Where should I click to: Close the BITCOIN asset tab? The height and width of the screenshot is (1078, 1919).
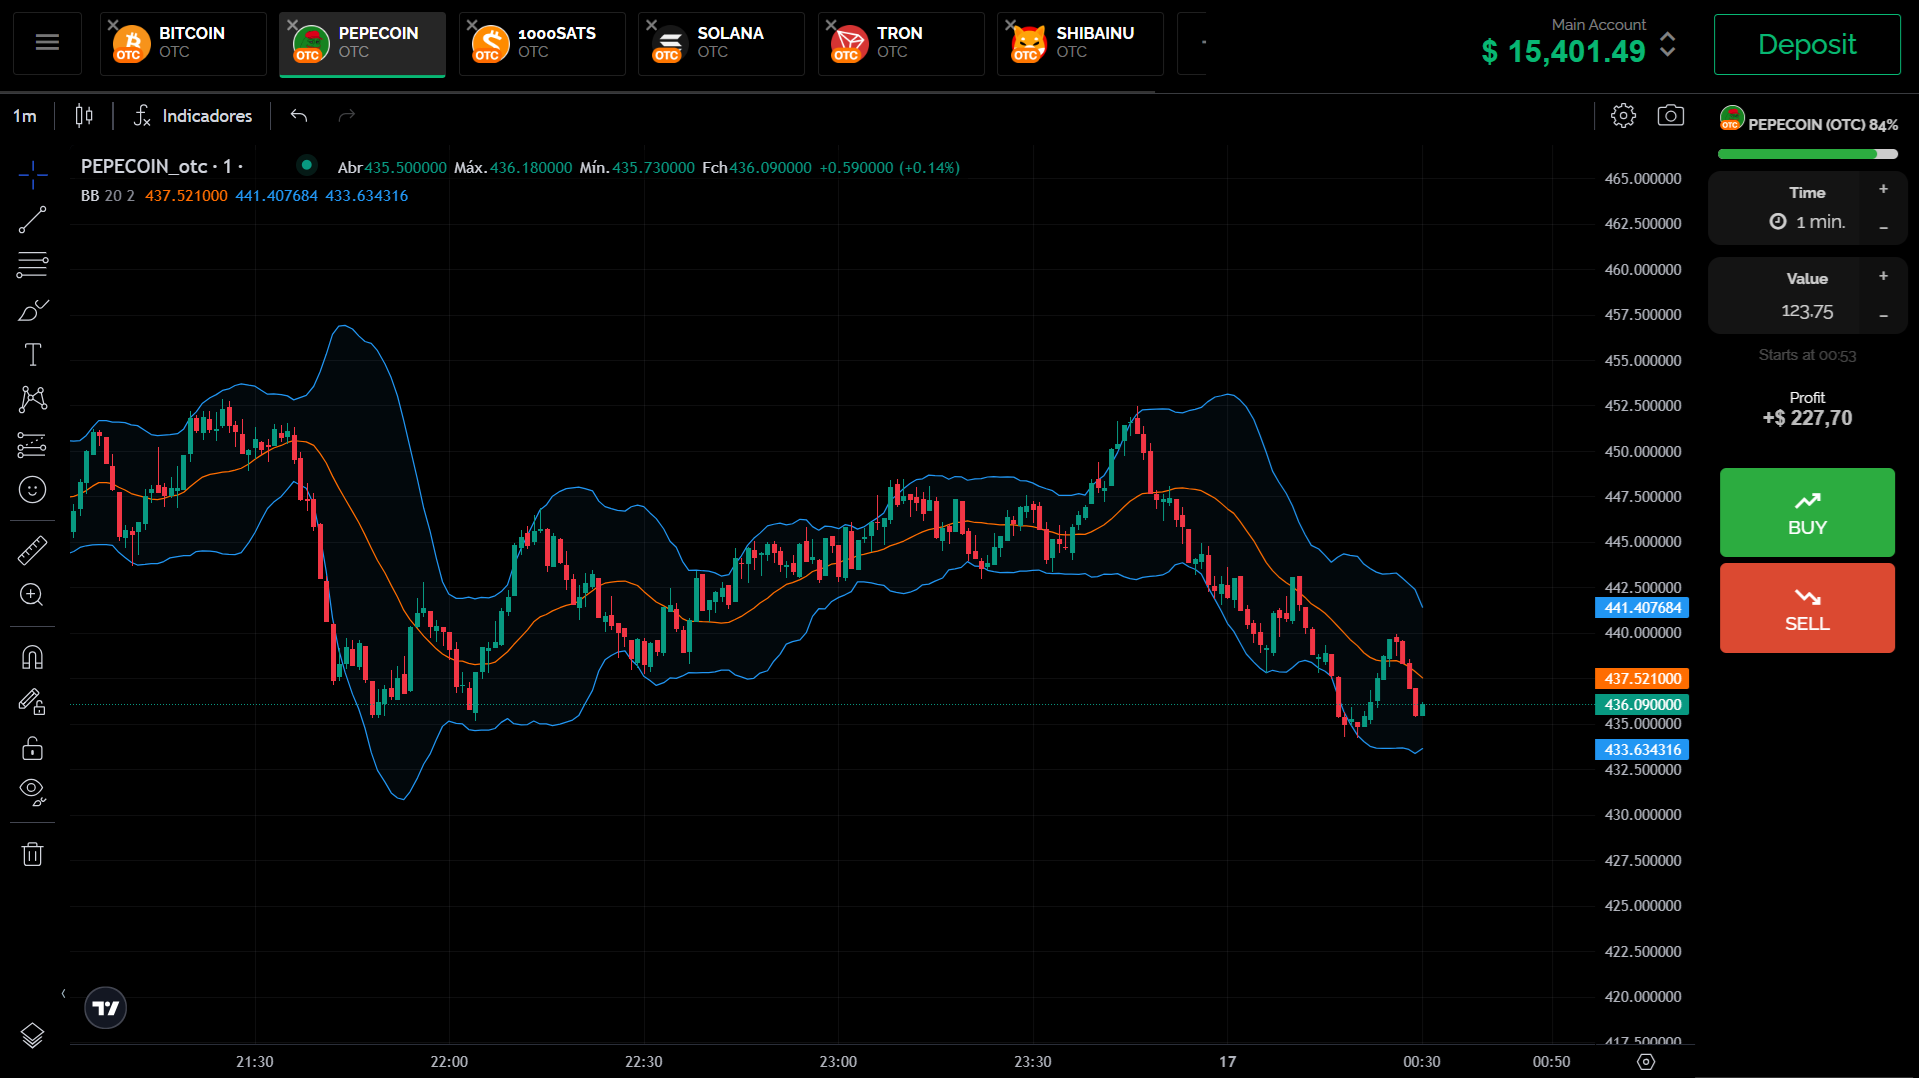point(113,25)
